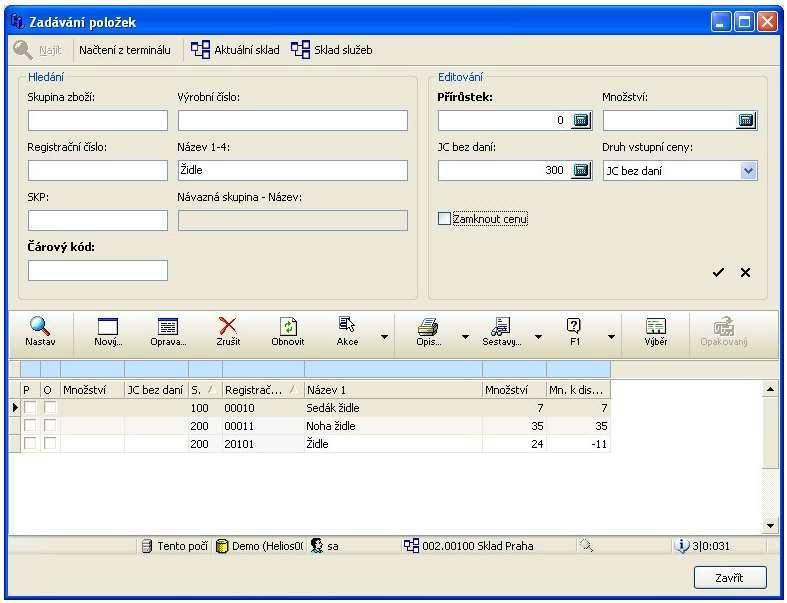Check P box for Noha židle row
Image resolution: width=787 pixels, height=603 pixels.
30,425
